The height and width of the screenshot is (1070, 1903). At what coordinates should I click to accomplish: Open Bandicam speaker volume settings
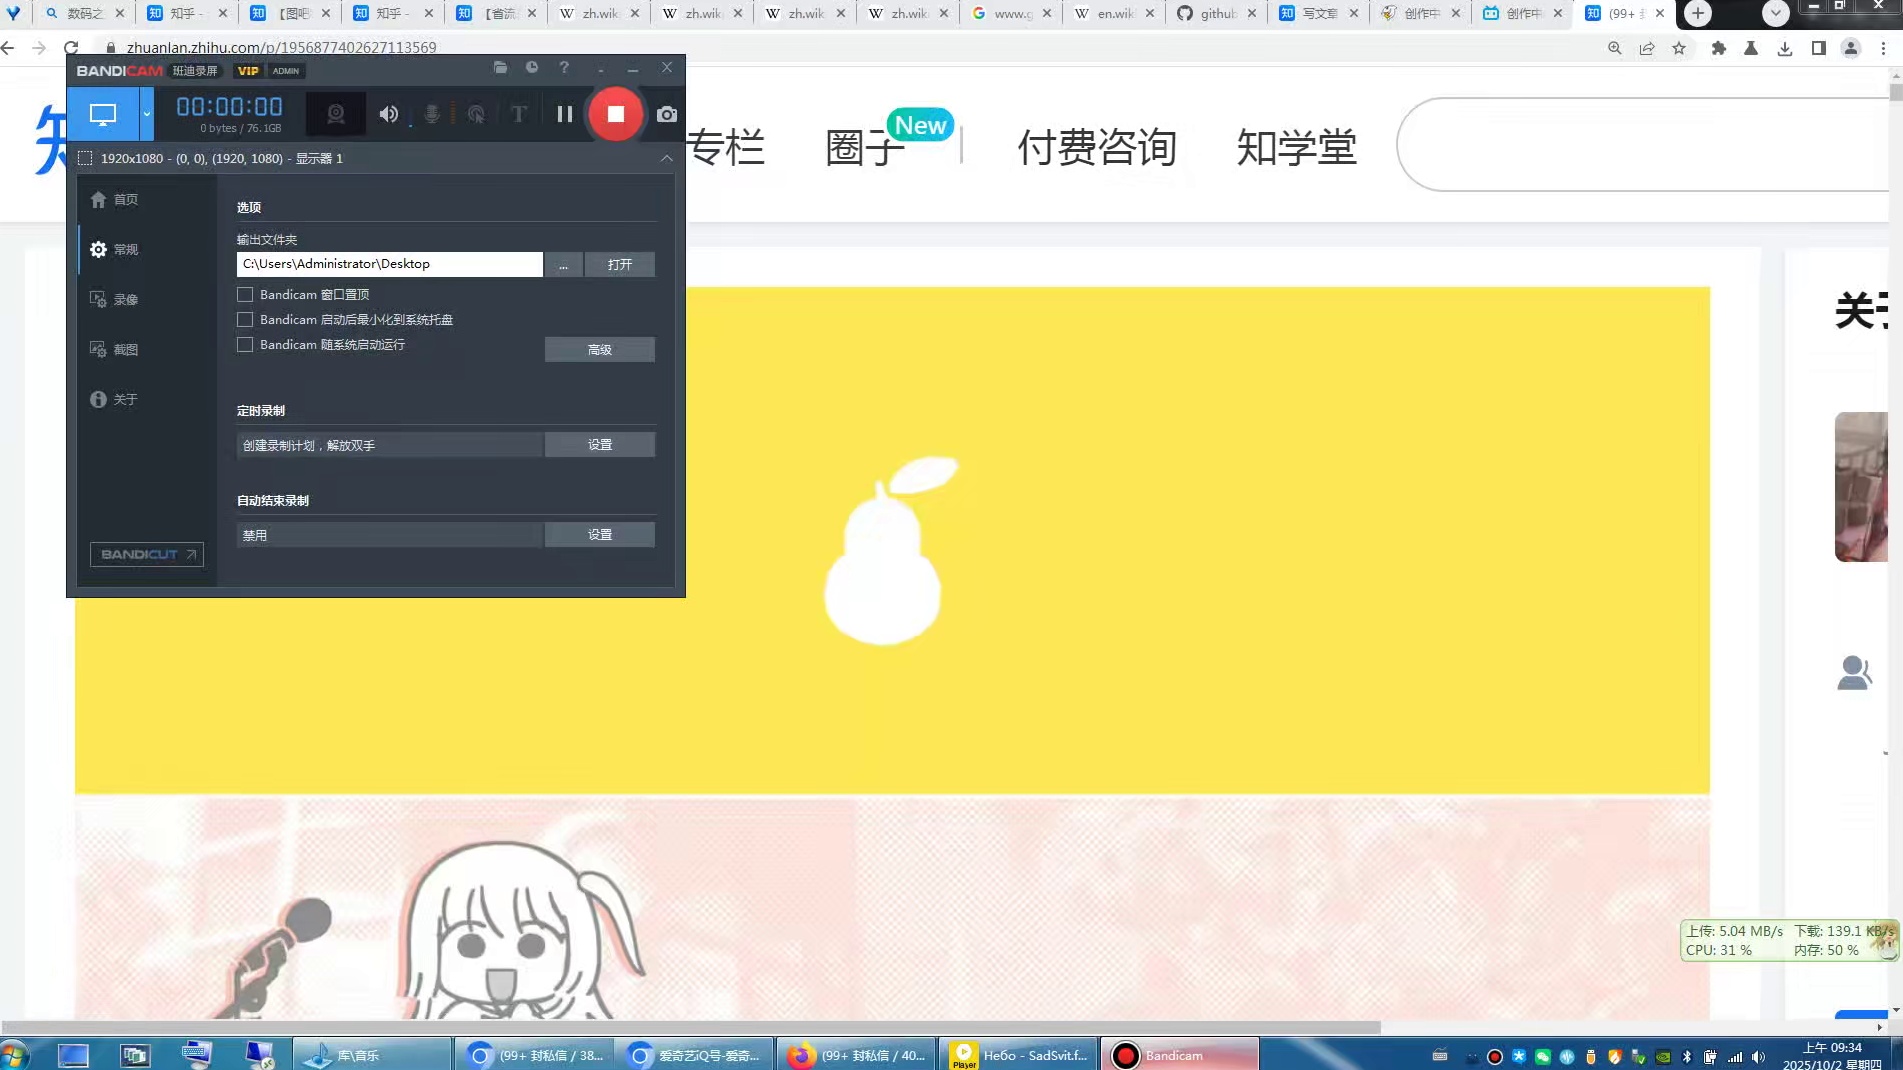point(389,113)
